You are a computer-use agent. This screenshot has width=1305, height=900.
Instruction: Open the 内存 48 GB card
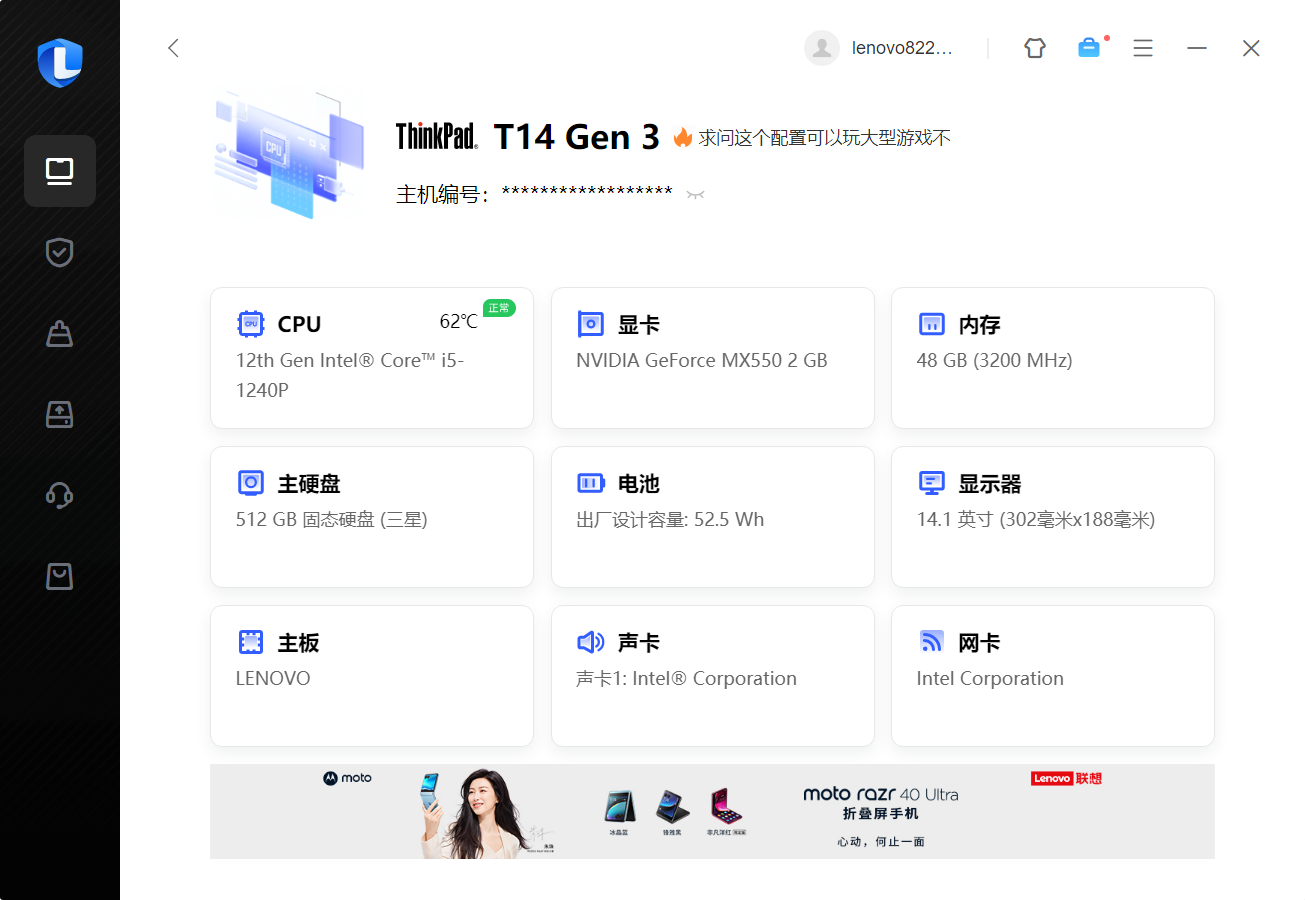(1053, 358)
